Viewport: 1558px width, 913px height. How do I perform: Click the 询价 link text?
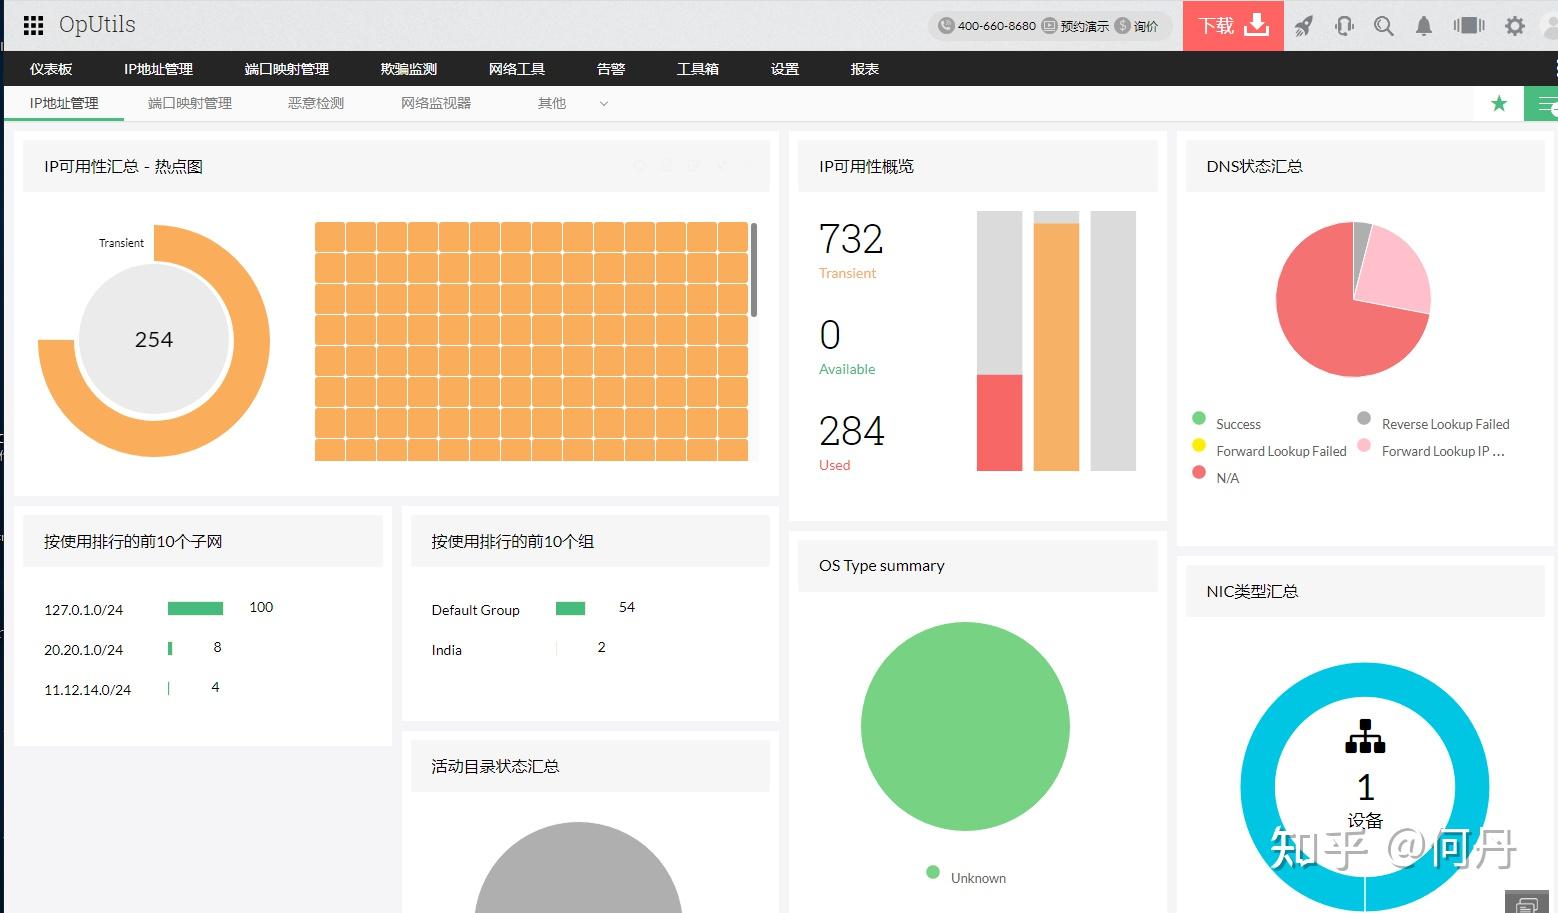point(1146,26)
